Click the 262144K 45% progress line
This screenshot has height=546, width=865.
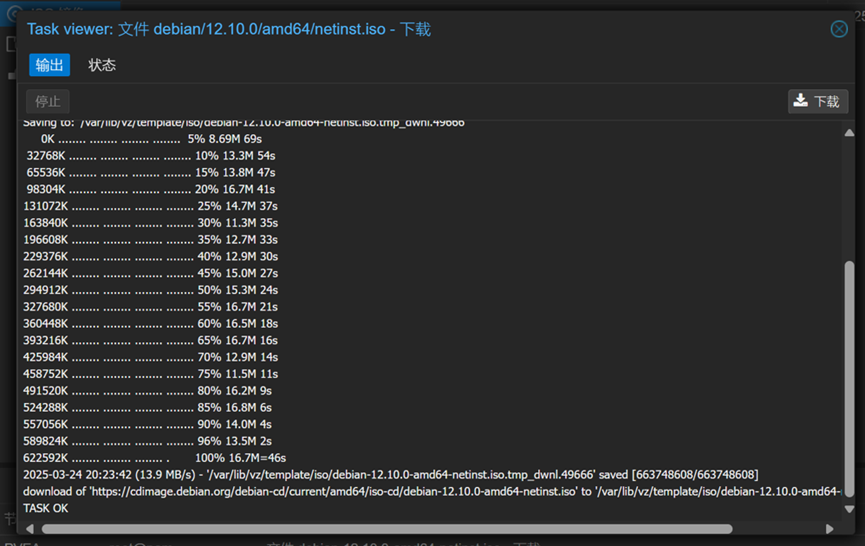coord(151,273)
